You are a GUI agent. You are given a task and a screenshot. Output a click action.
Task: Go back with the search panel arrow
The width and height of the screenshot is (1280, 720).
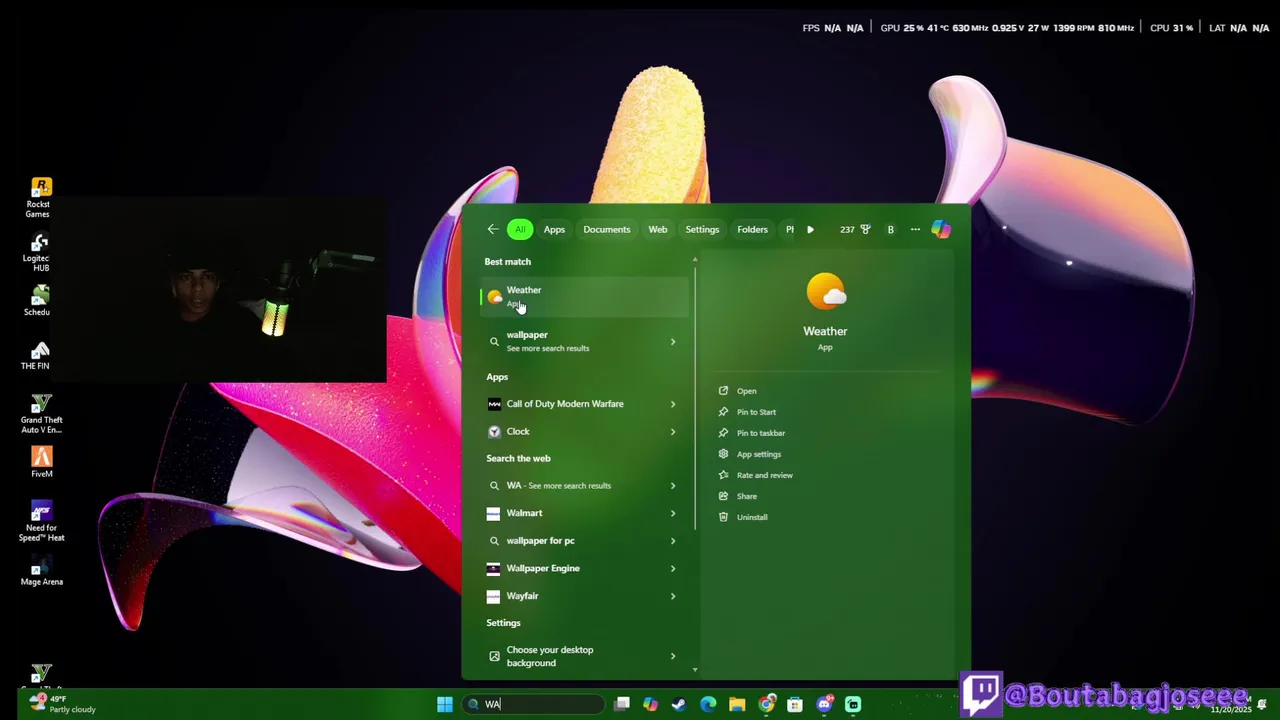(x=493, y=230)
